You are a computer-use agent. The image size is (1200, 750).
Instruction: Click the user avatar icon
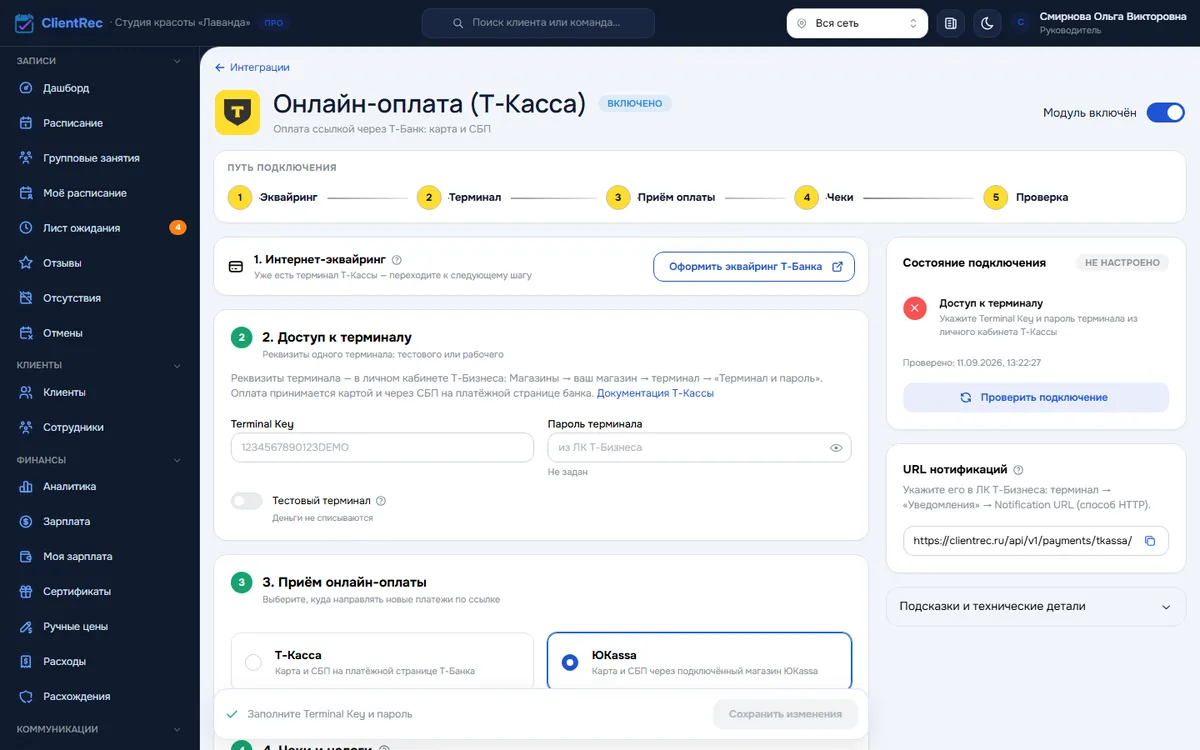point(1020,23)
